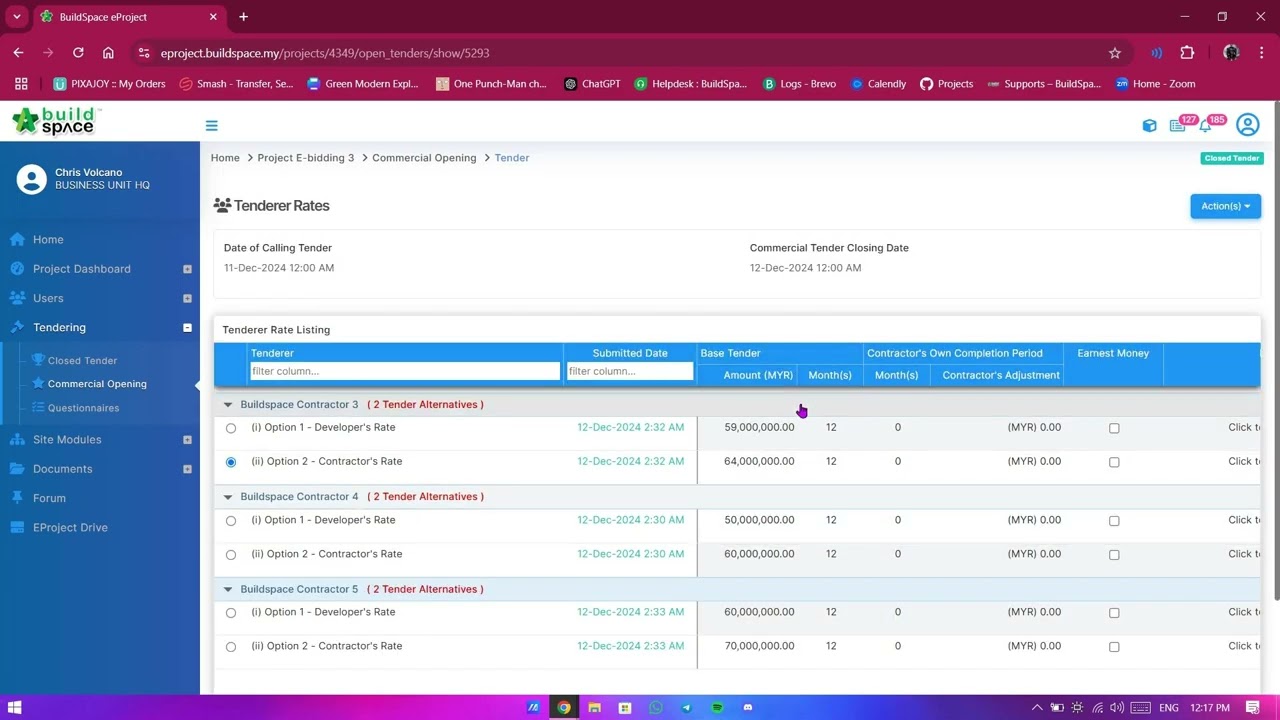Select Contractor 3 Option 1 Developer's Rate radio

(231, 428)
